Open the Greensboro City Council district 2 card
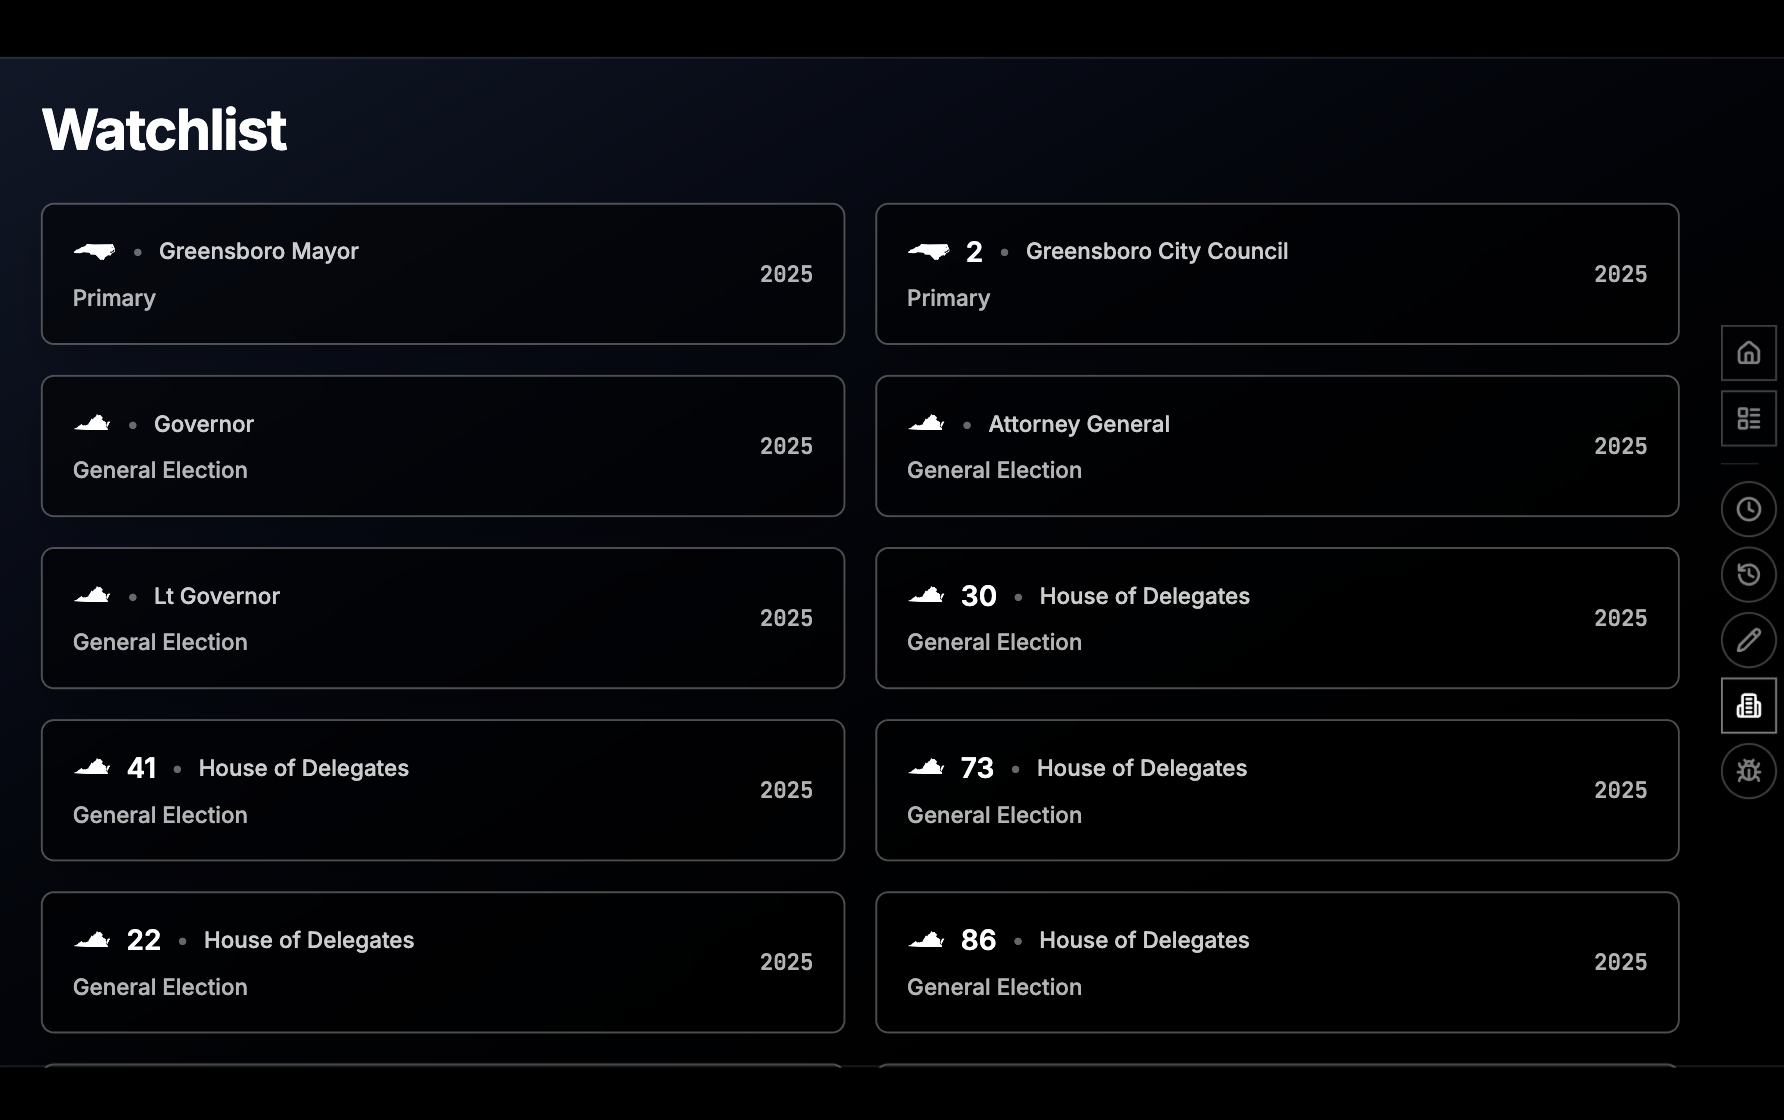Image resolution: width=1784 pixels, height=1120 pixels. click(1276, 274)
